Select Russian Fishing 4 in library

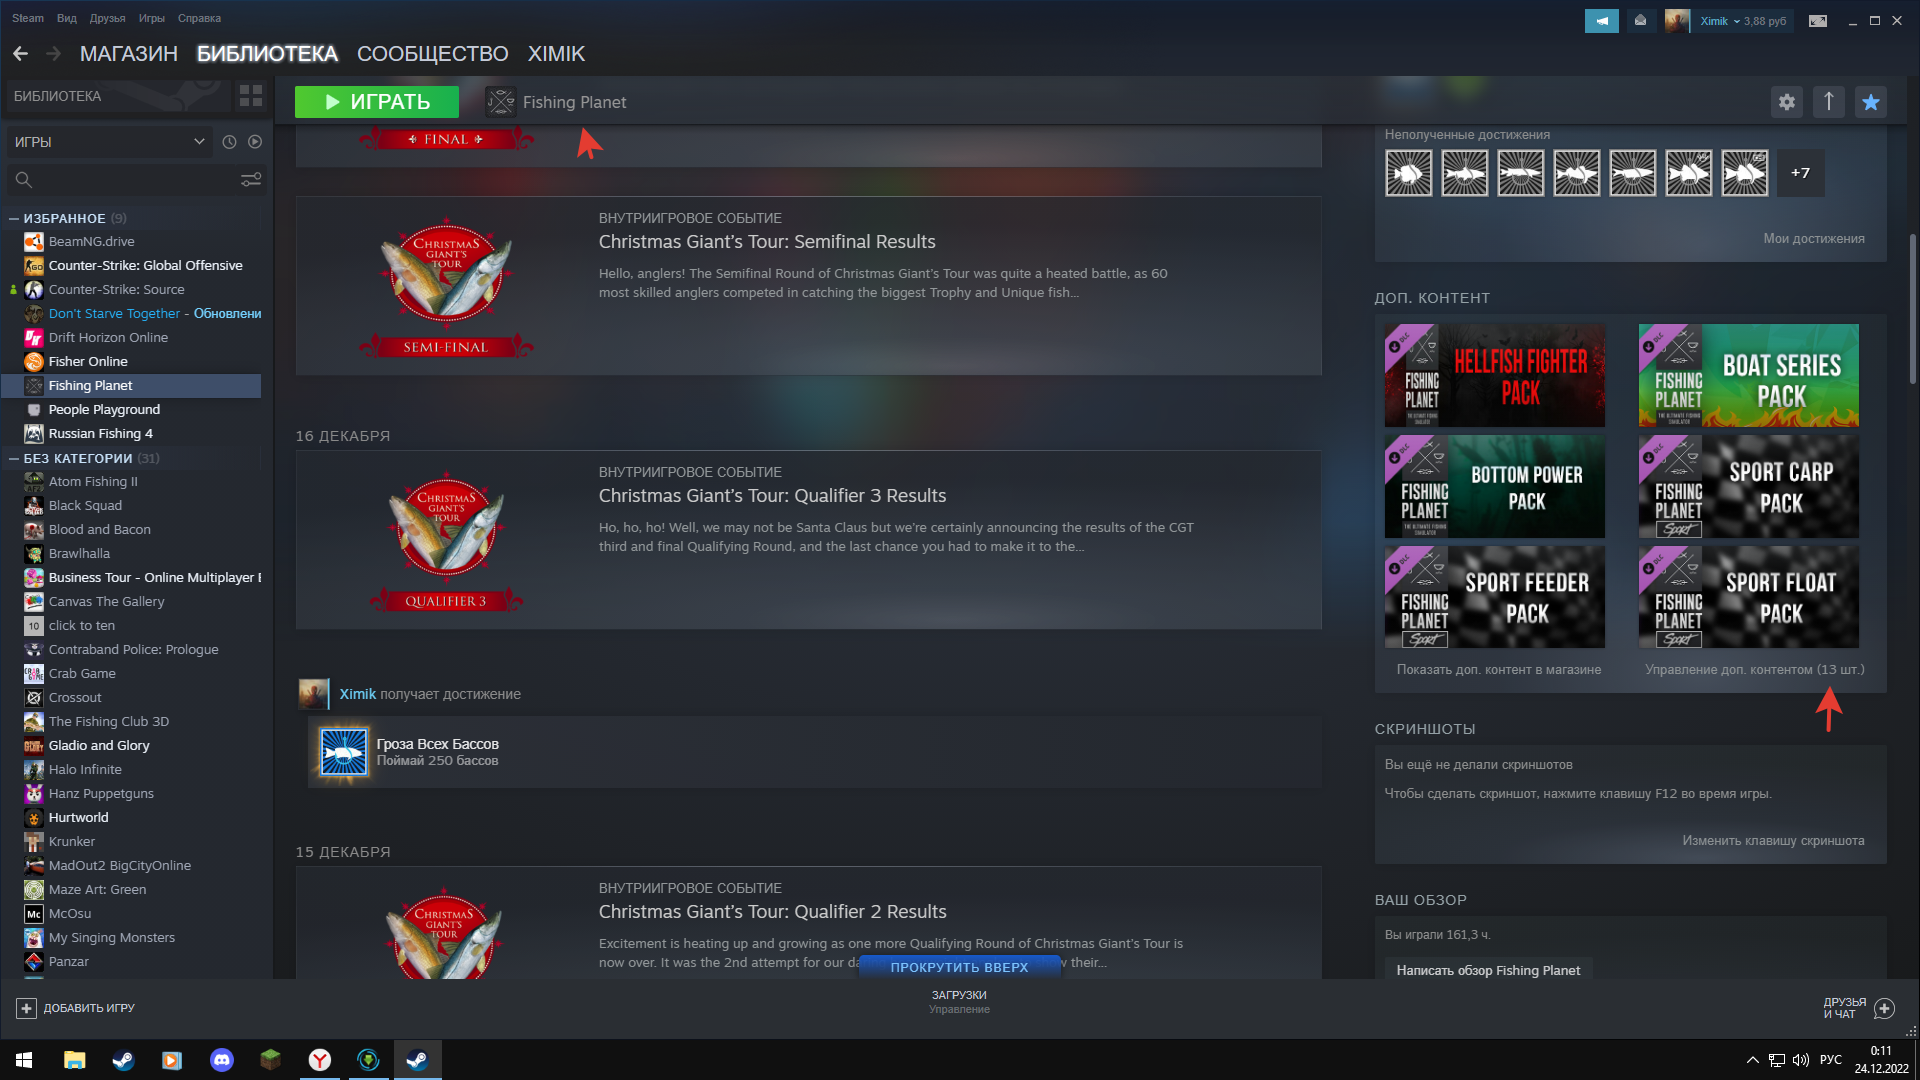click(133, 434)
